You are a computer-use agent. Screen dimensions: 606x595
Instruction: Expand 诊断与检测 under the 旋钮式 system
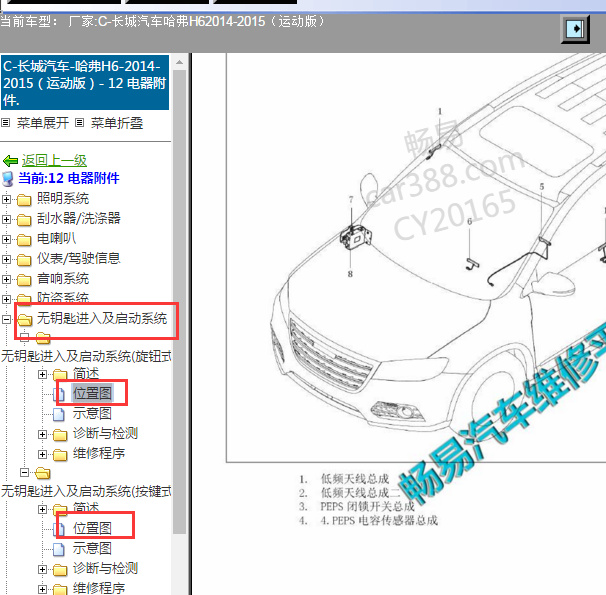pyautogui.click(x=43, y=435)
